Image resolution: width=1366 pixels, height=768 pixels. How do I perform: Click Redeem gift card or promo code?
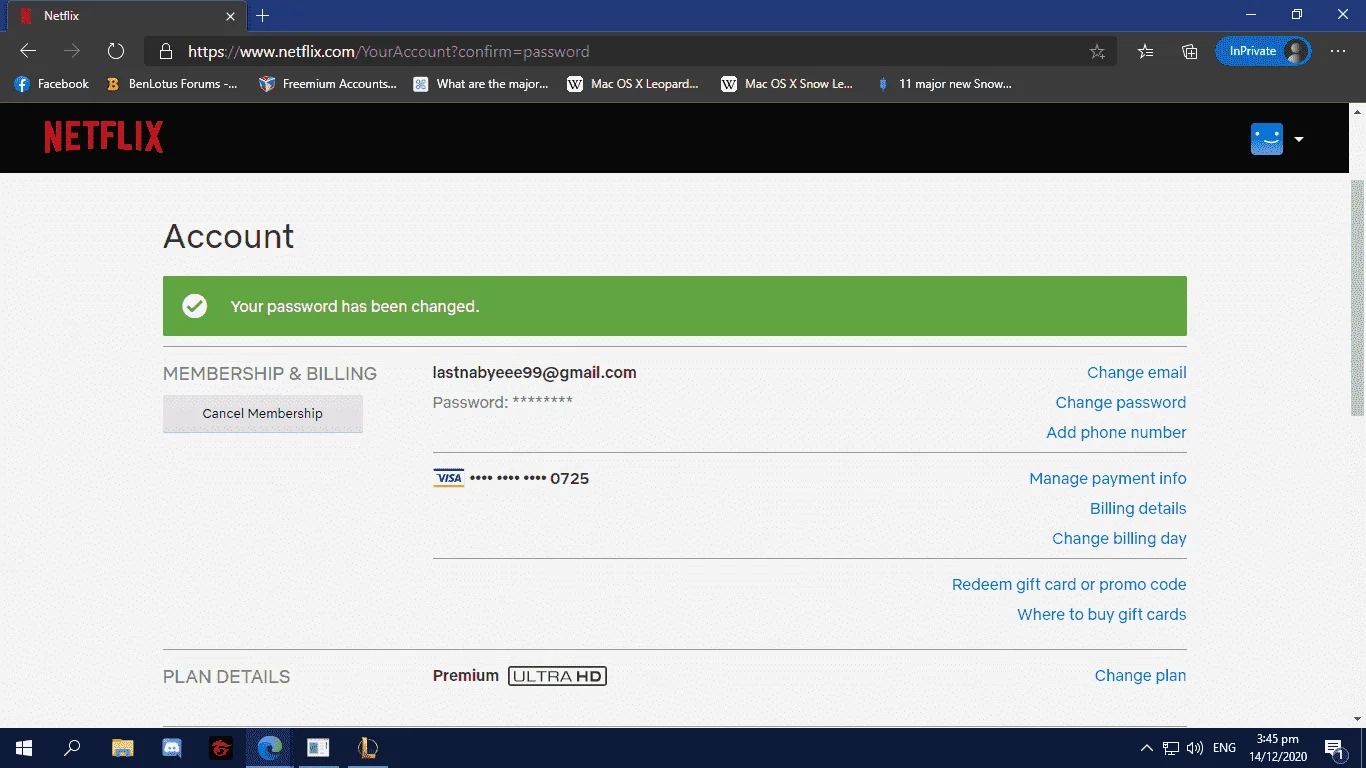coord(1069,585)
